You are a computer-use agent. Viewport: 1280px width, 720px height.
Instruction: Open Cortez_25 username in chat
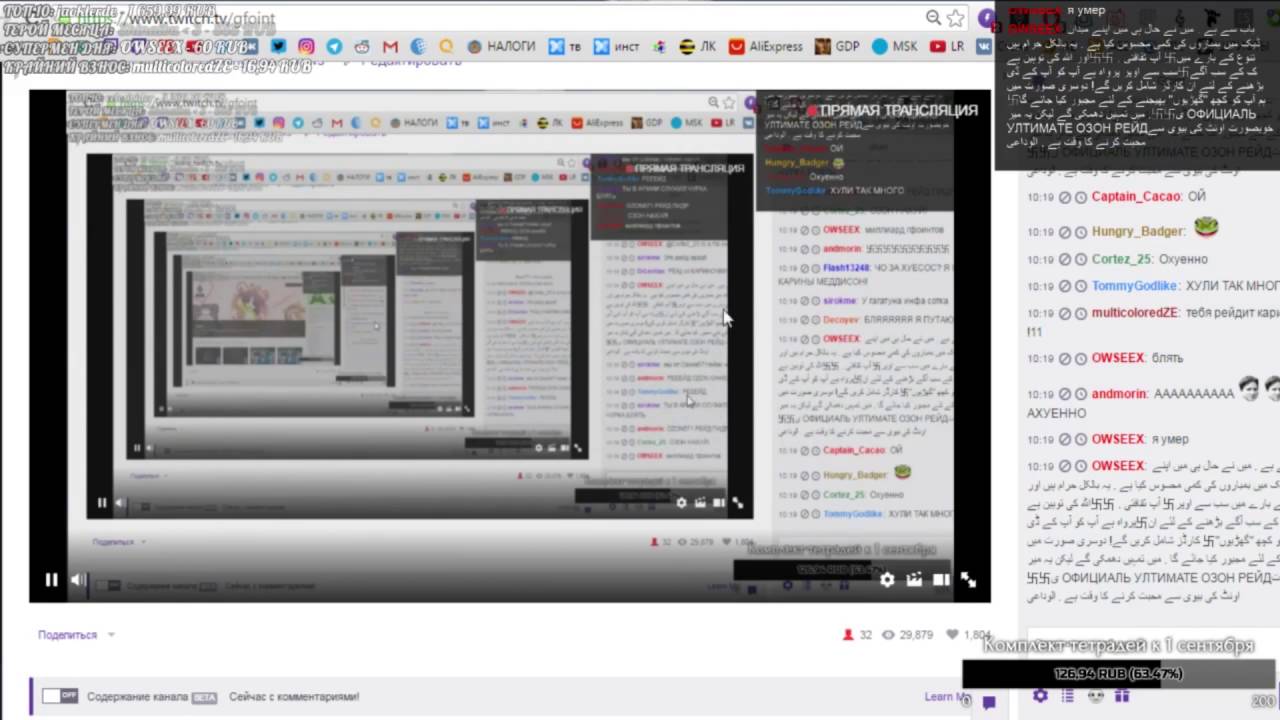click(x=1122, y=259)
